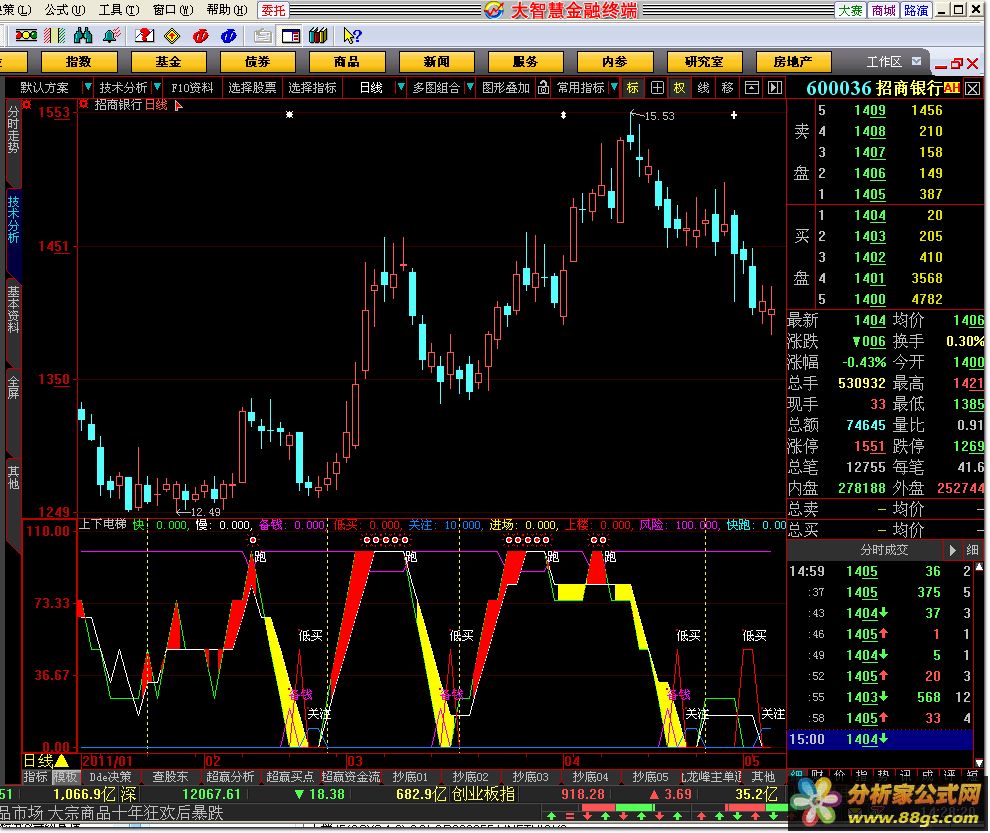
Task: Click the 新闻 yellow button
Action: (x=436, y=62)
